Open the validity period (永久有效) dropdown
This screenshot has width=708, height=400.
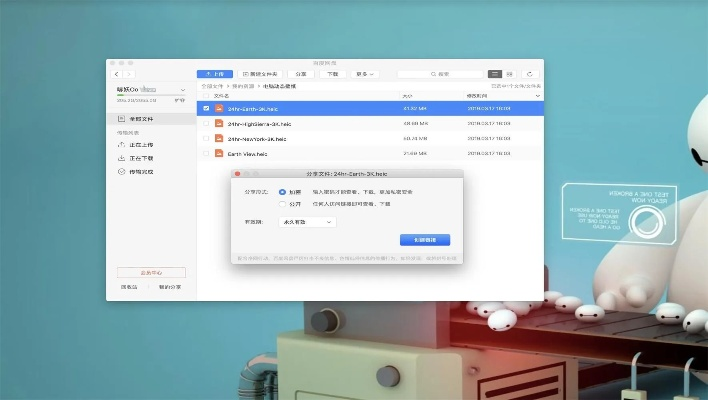(x=309, y=222)
